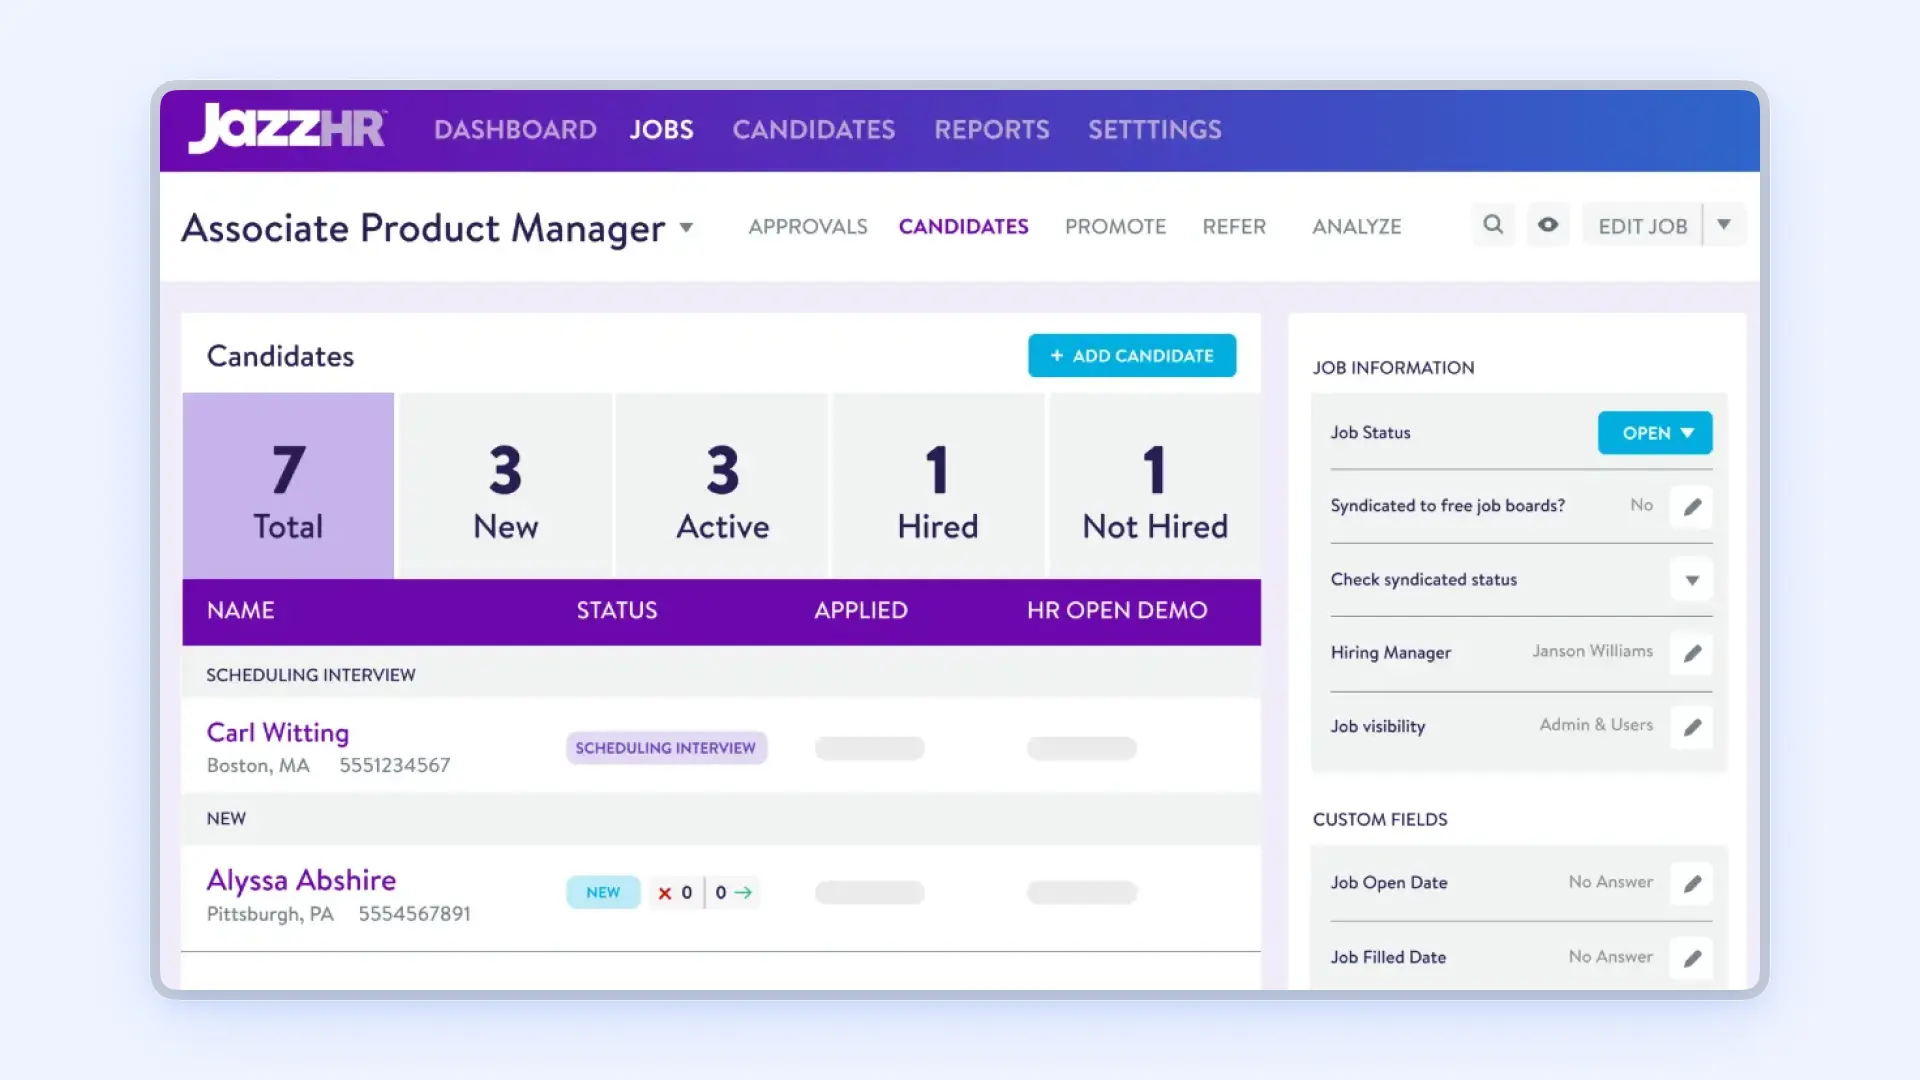Edit the free job boards syndication setting
This screenshot has width=1920, height=1080.
[x=1692, y=507]
